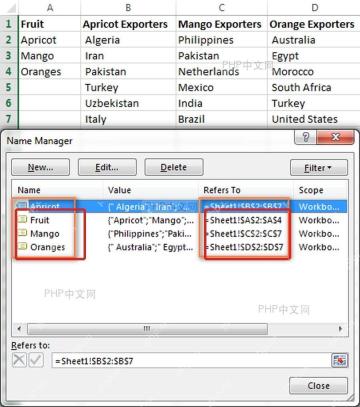Click cell Algeria

128,40
